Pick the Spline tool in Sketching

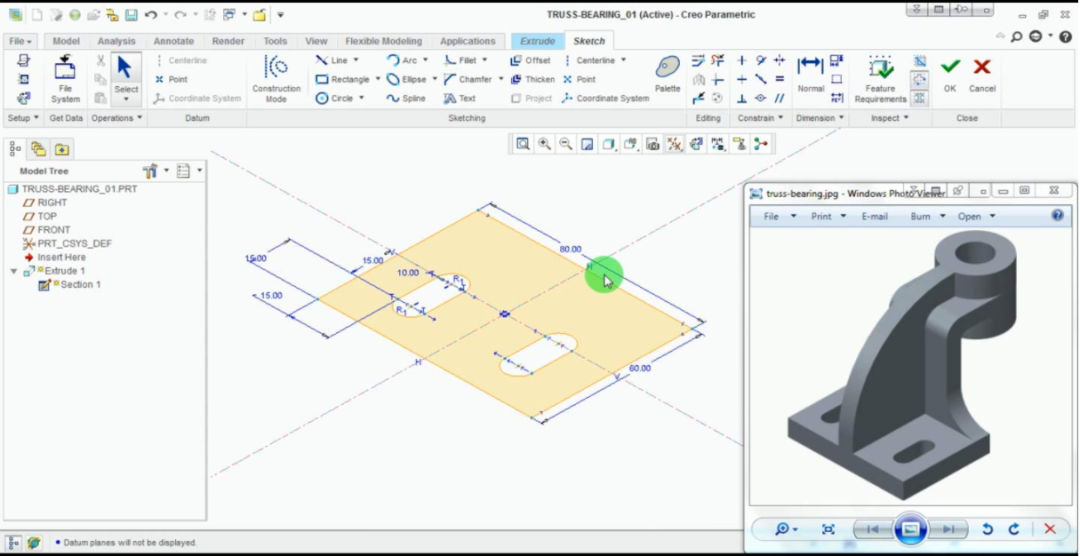click(x=406, y=98)
